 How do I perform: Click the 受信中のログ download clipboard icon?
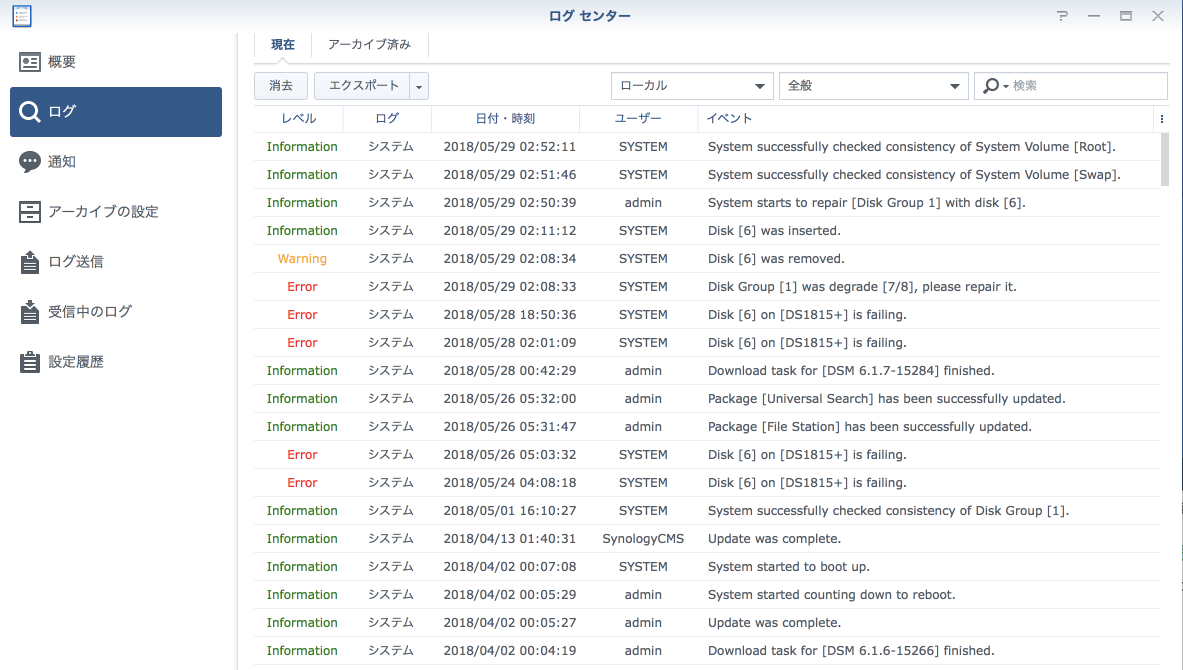pyautogui.click(x=31, y=312)
